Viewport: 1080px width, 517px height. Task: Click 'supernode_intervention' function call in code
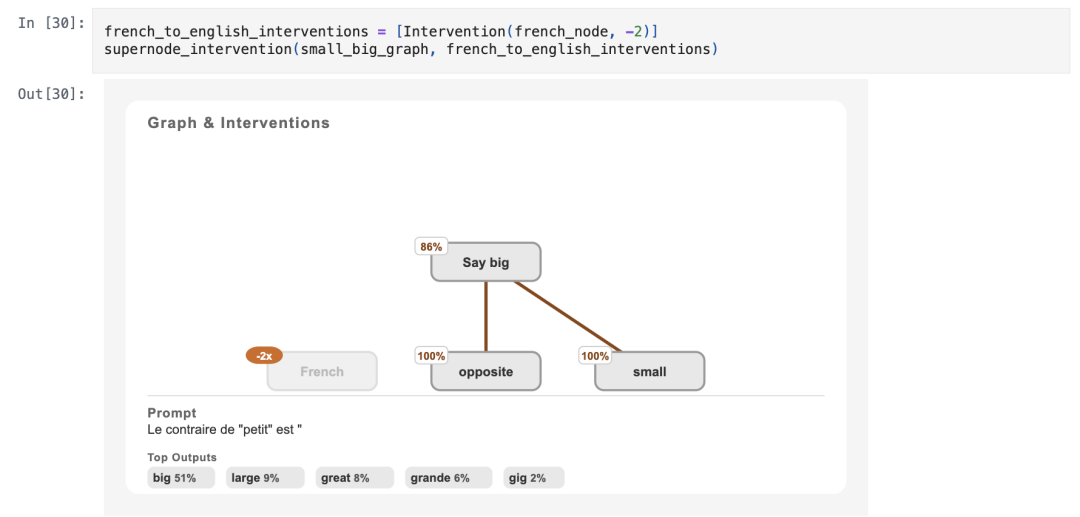pos(198,49)
